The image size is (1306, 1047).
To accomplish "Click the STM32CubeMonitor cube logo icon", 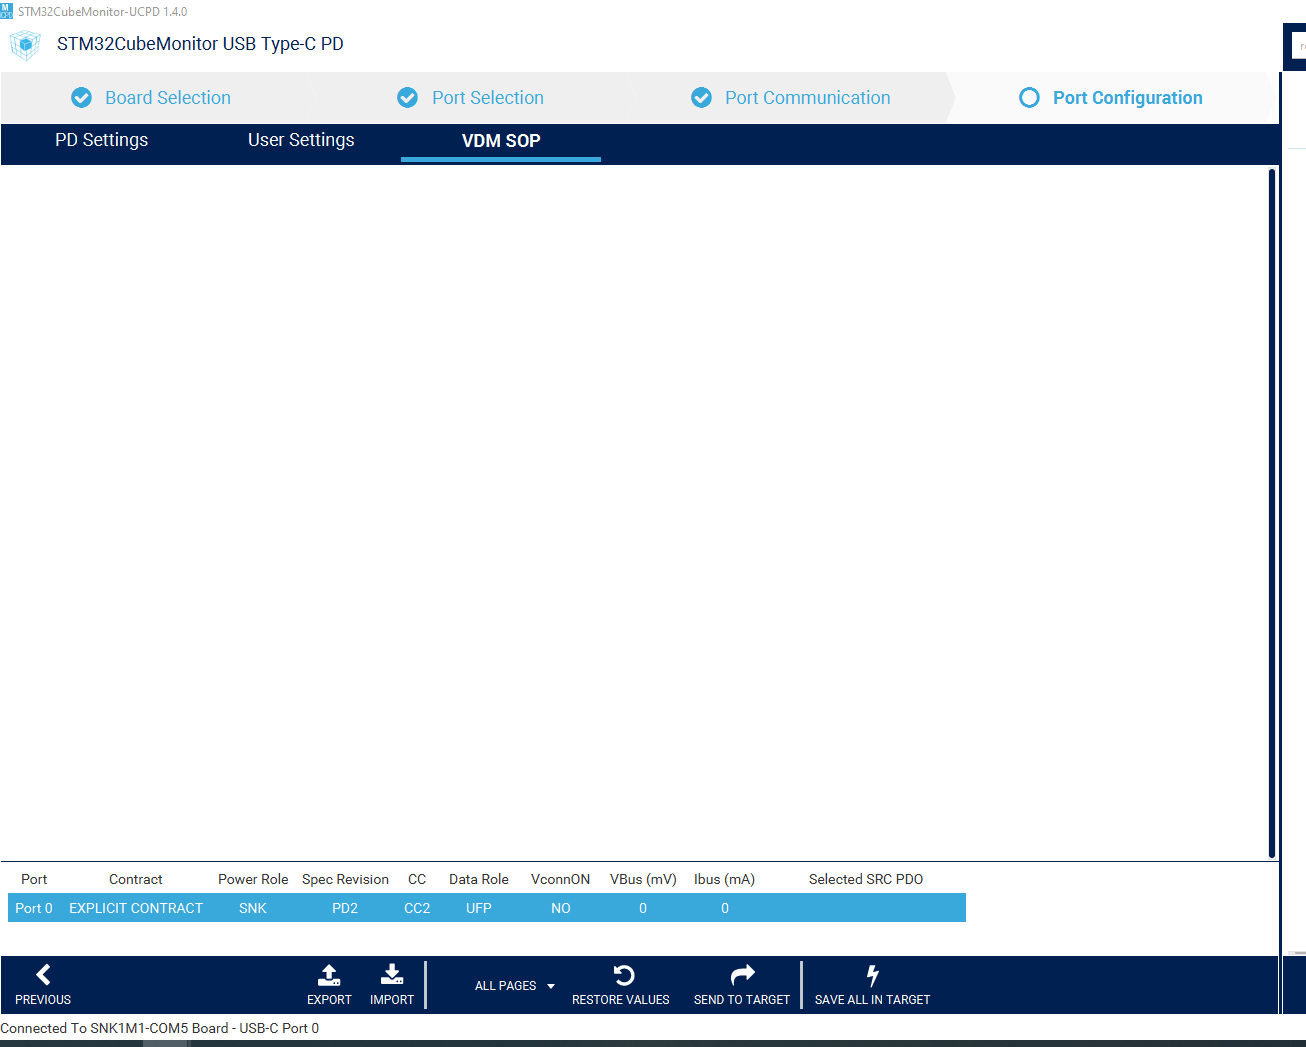I will click(x=25, y=45).
